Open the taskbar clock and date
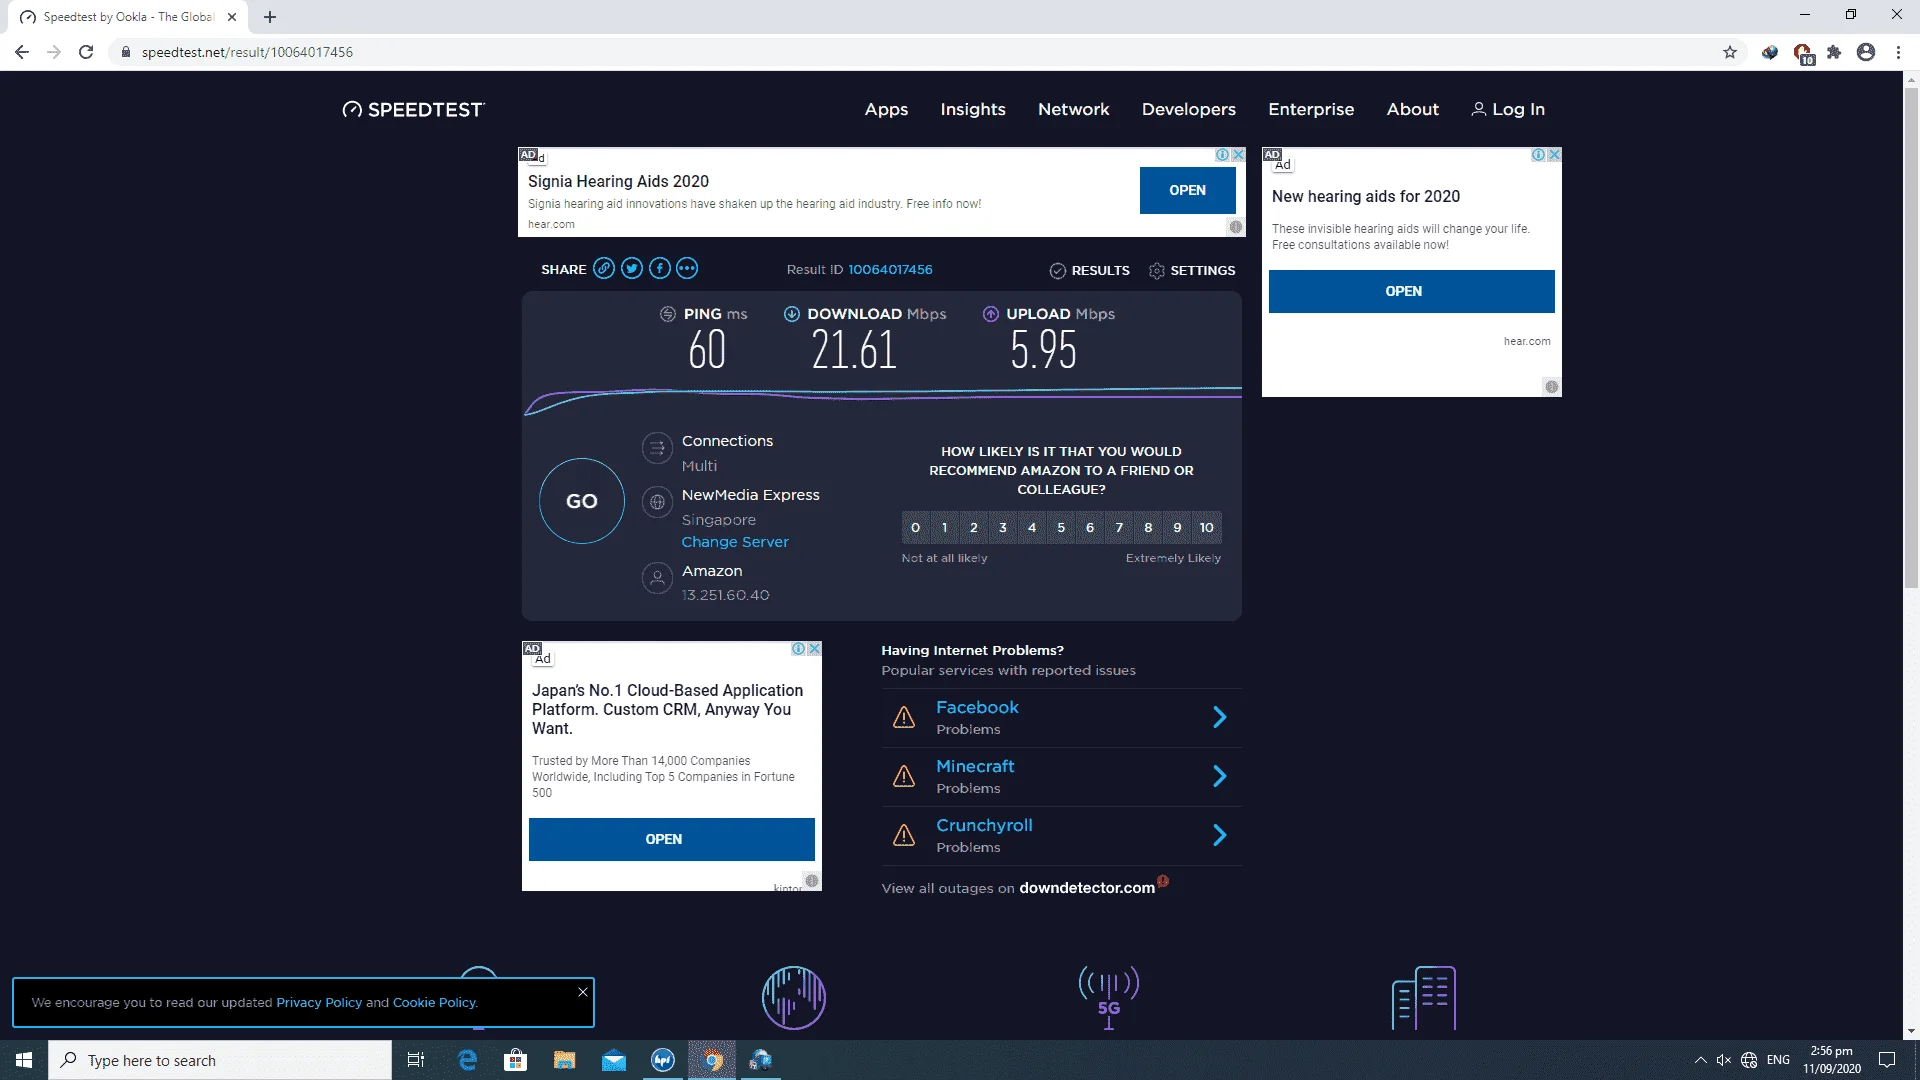Image resolution: width=1920 pixels, height=1080 pixels. 1832,1060
